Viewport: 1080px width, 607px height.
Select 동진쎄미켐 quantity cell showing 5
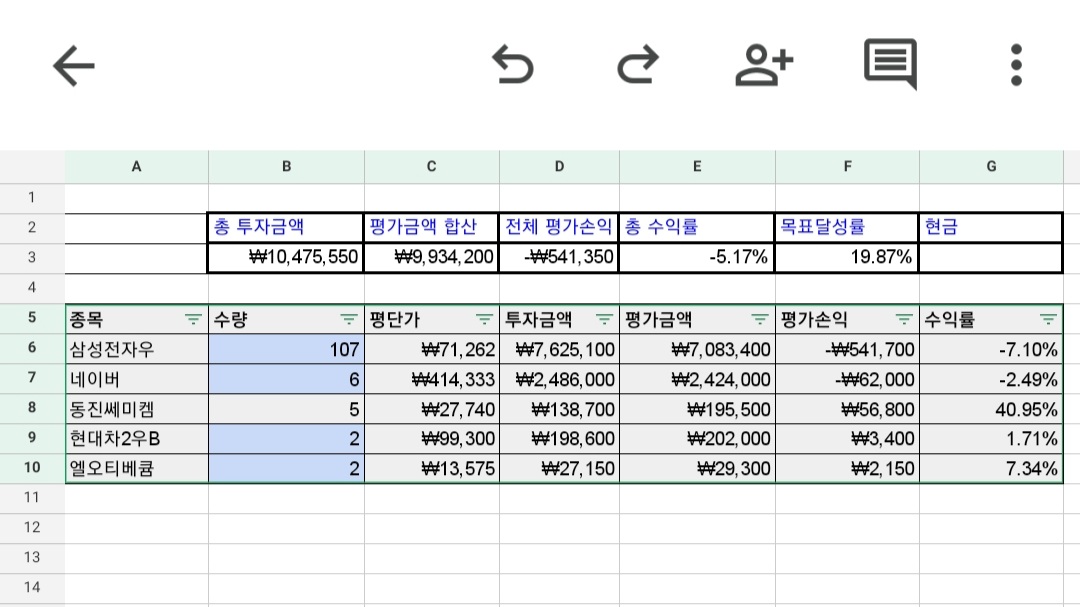pyautogui.click(x=287, y=409)
